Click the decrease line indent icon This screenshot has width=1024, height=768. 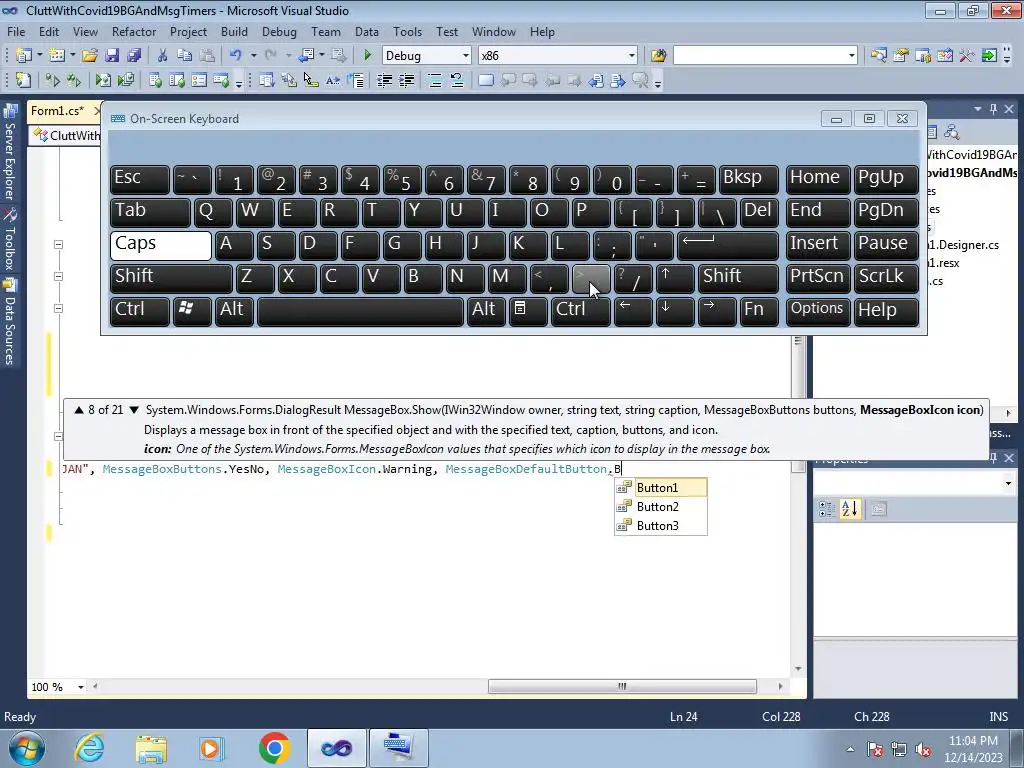tap(385, 80)
